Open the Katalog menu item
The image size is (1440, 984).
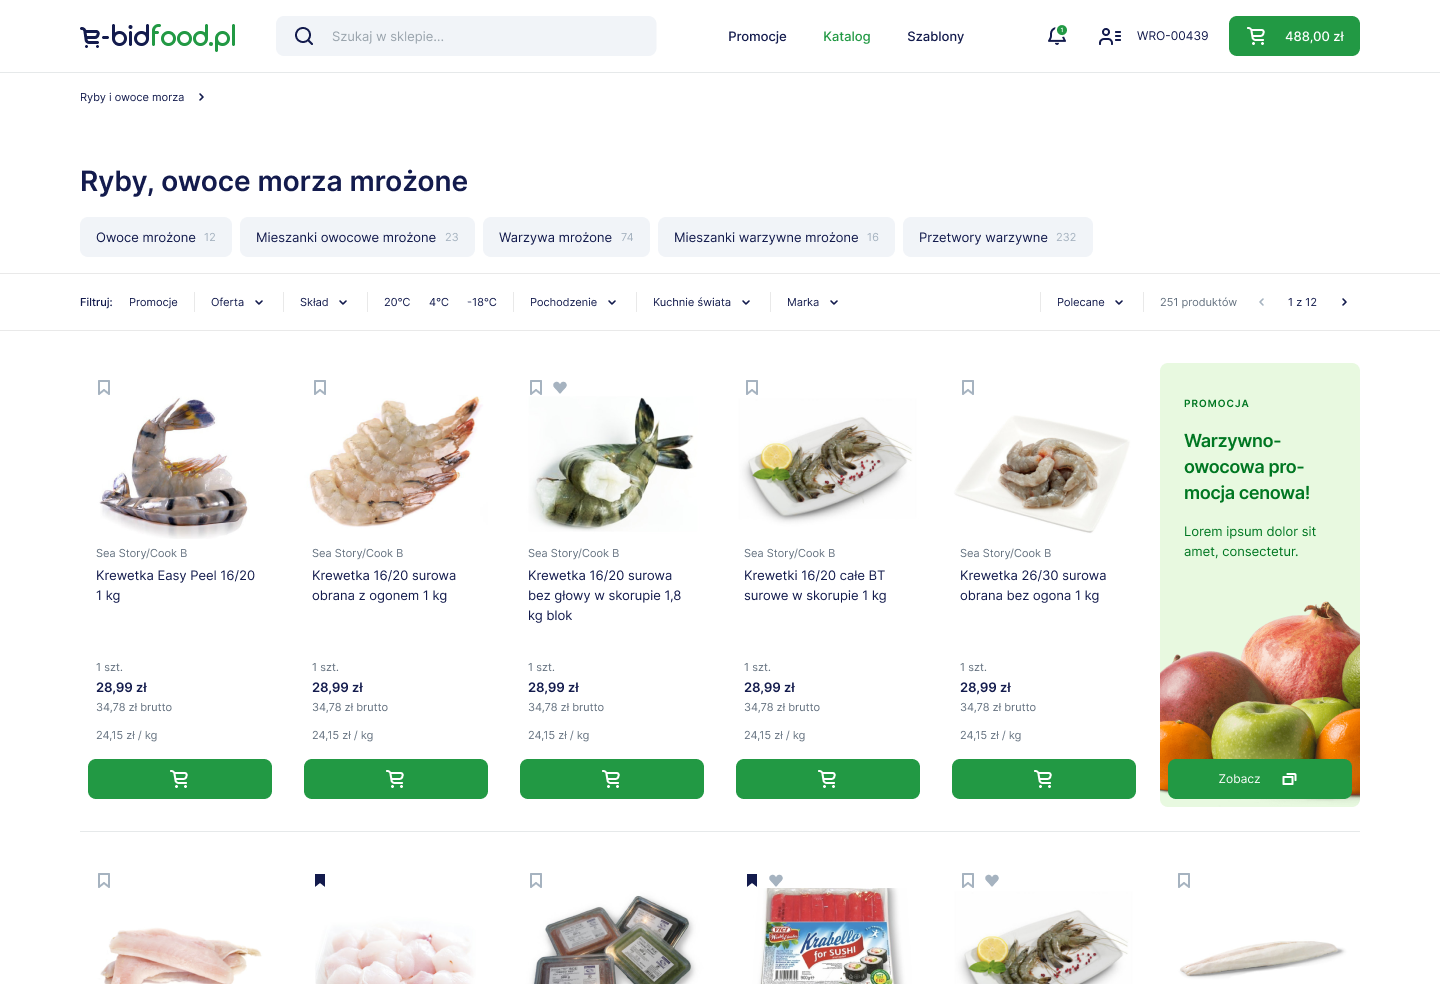[x=847, y=36]
